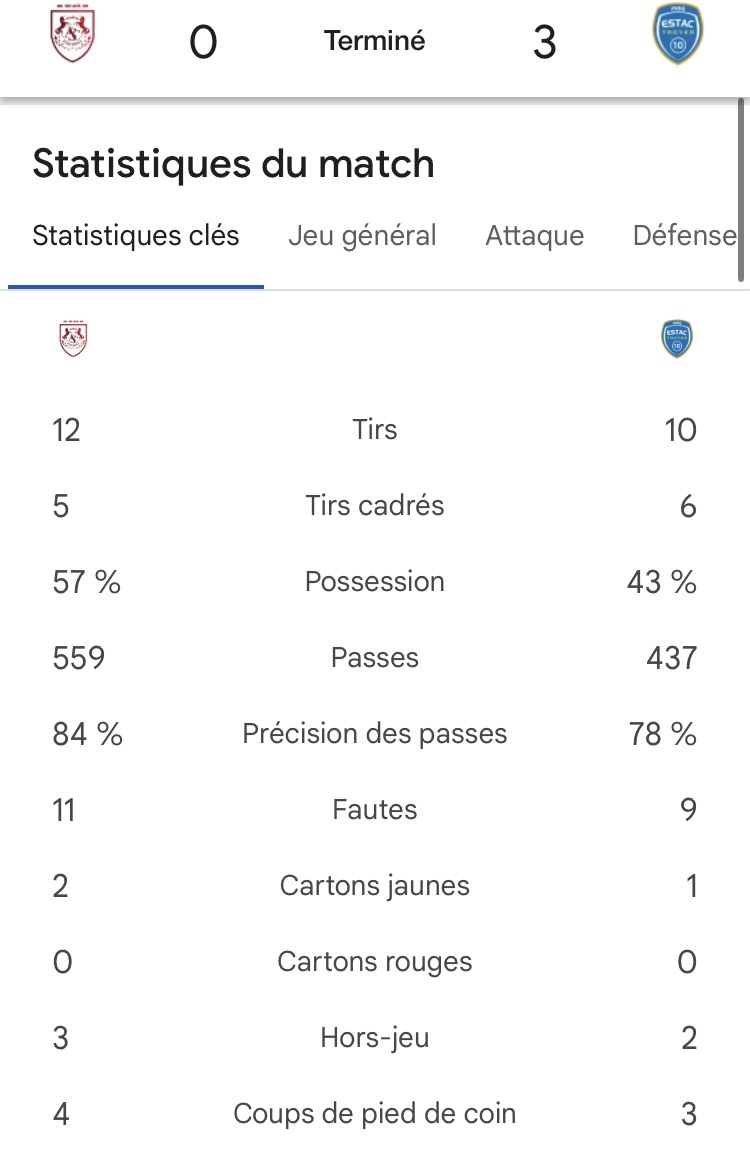
Task: Click the small ESTAC logo above stats
Action: point(677,339)
